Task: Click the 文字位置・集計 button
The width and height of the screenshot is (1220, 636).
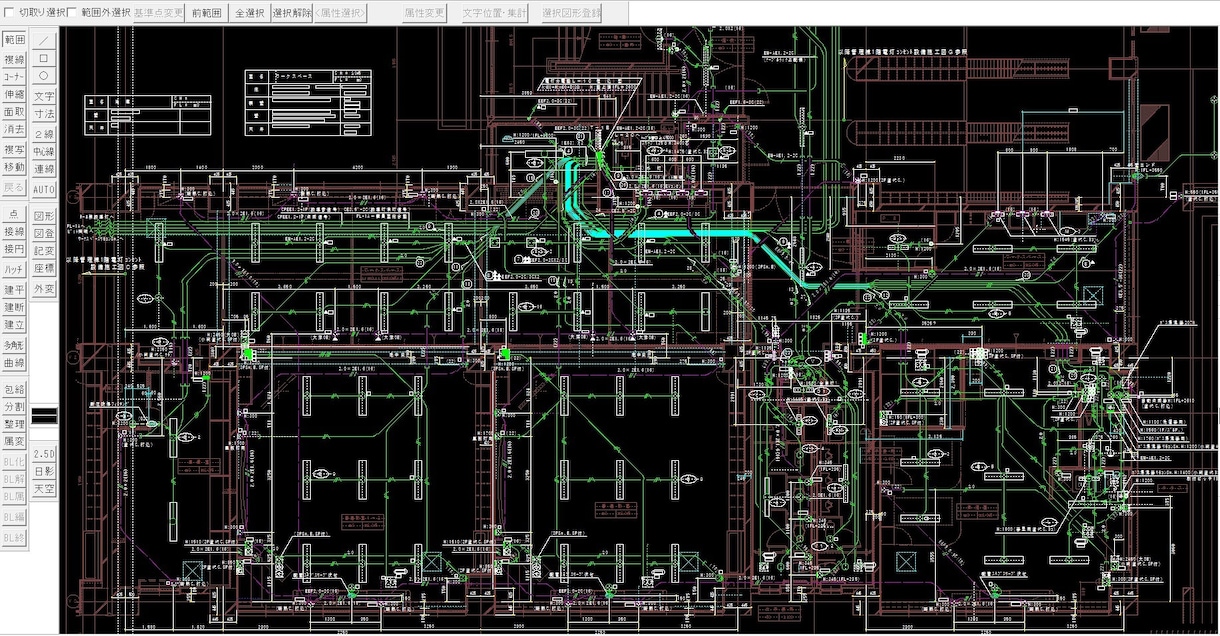Action: 494,13
